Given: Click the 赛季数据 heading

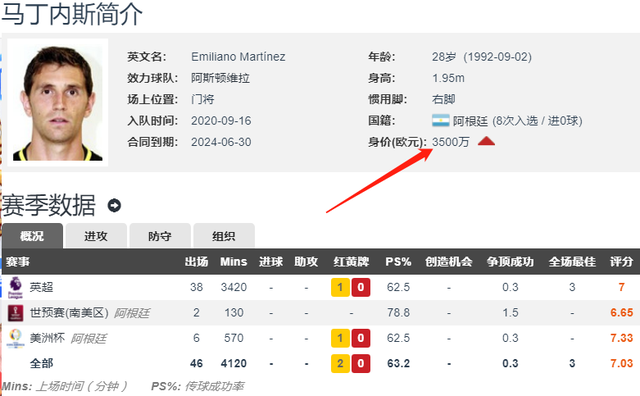Looking at the screenshot, I should [x=49, y=205].
